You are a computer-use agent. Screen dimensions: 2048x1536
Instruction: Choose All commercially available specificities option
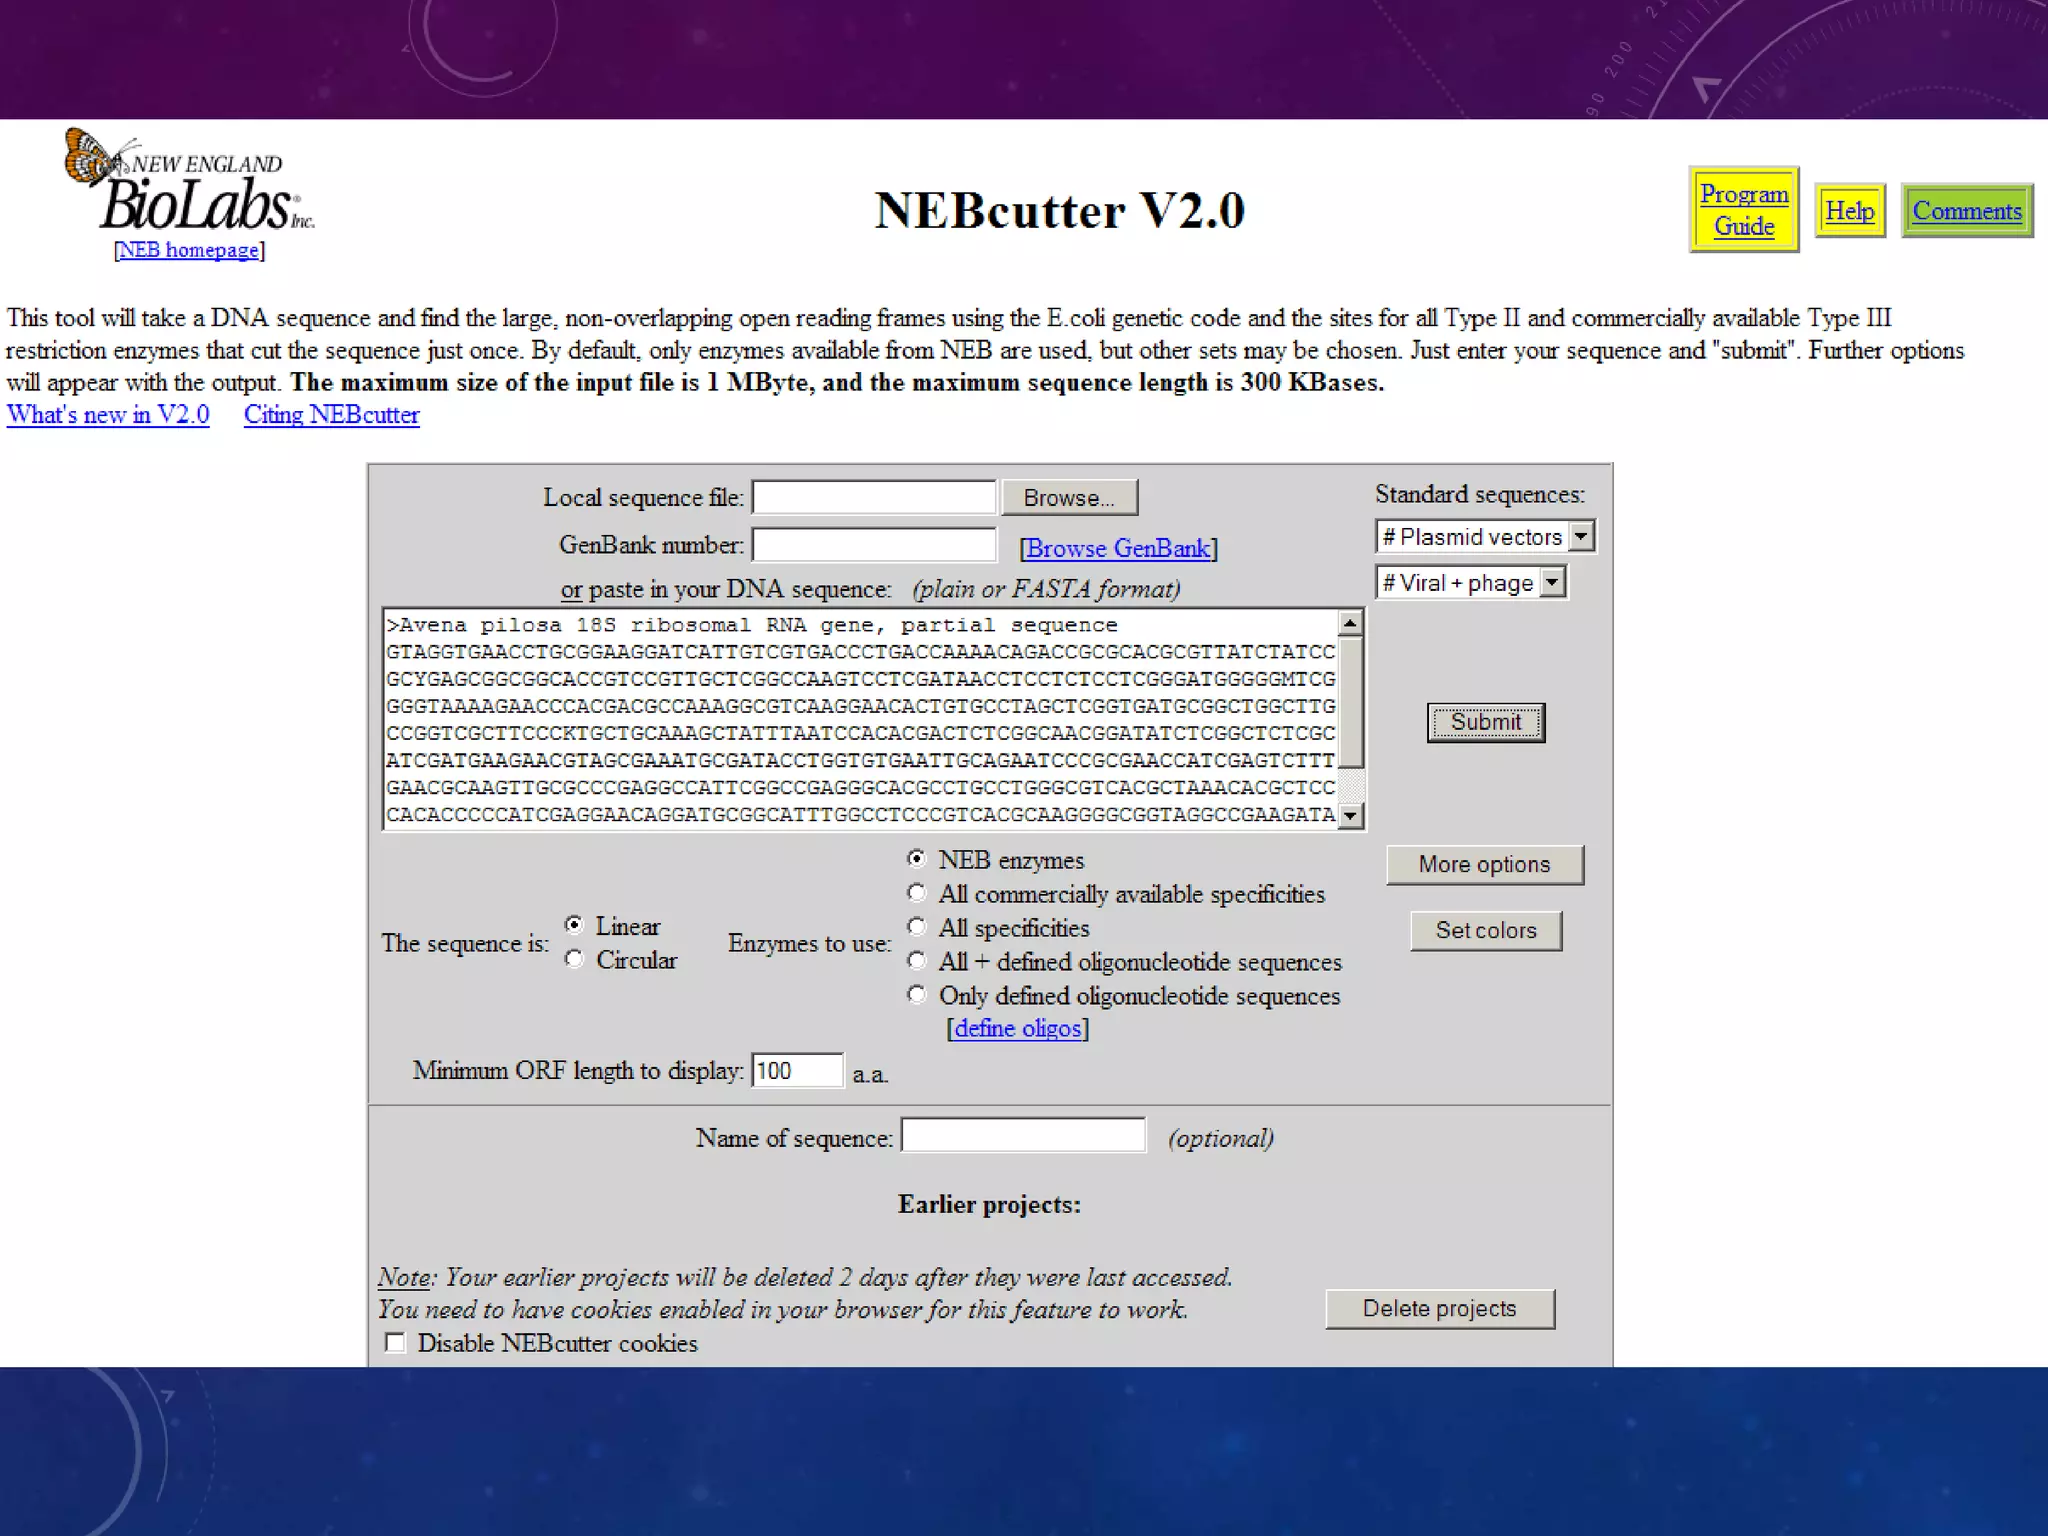tap(916, 892)
